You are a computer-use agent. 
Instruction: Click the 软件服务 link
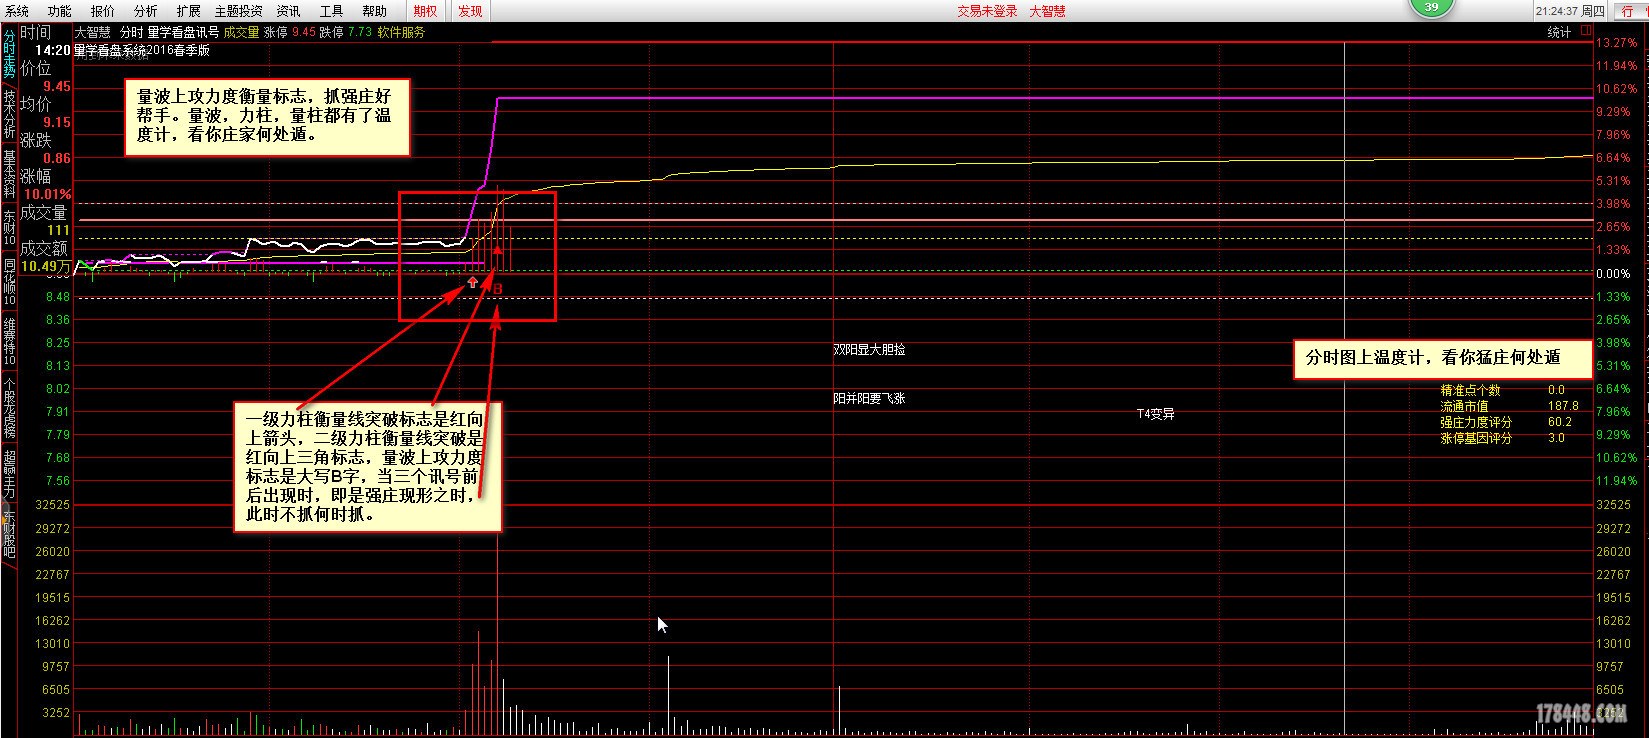coord(401,32)
